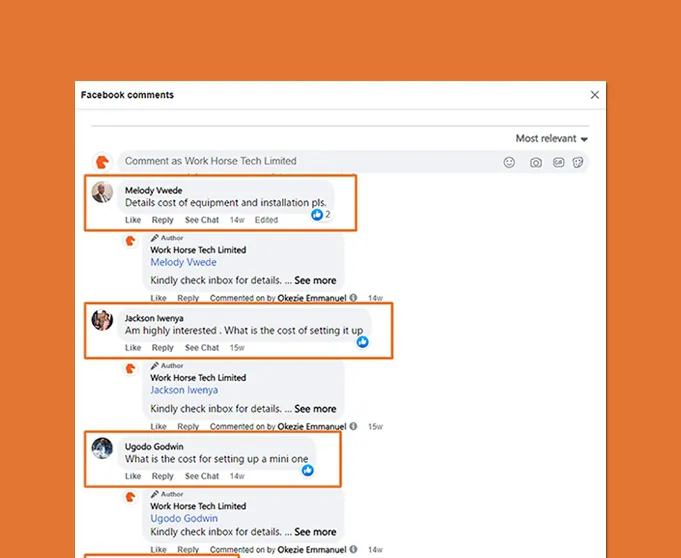Viewport: 681px width, 558px height.
Task: Click the blue Jackson Iwenya mention link
Action: (184, 390)
